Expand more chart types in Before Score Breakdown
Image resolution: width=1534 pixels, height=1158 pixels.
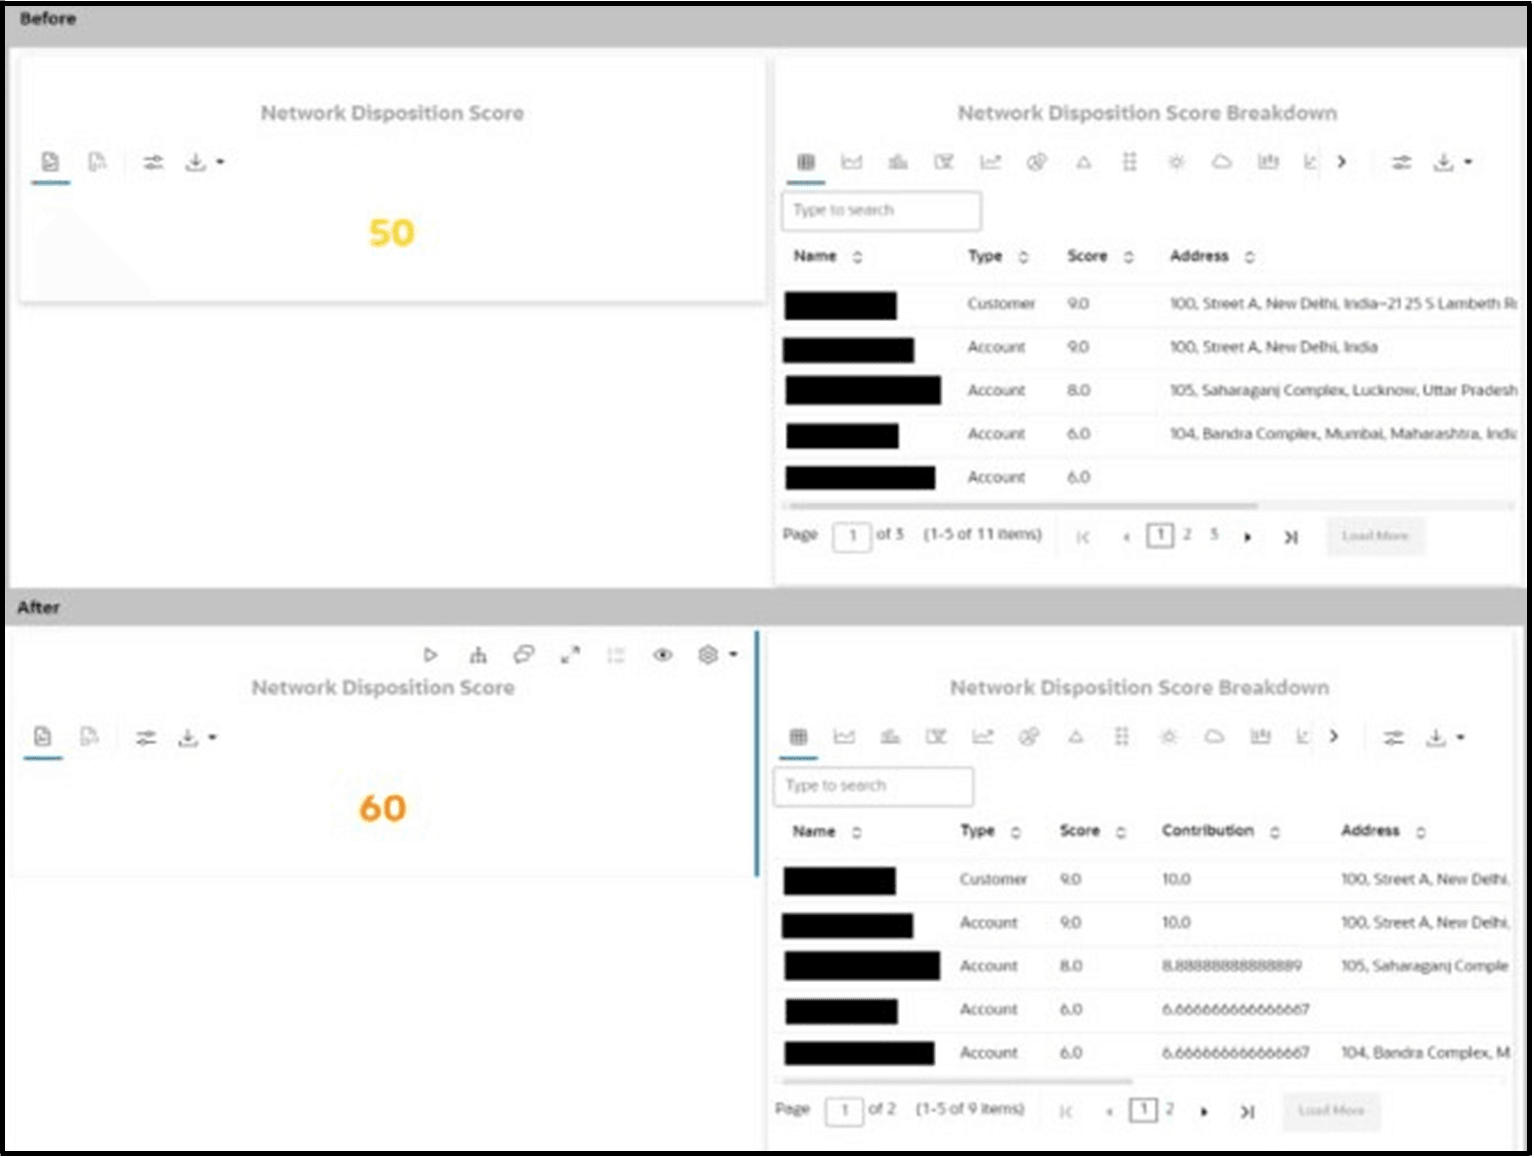tap(1342, 162)
